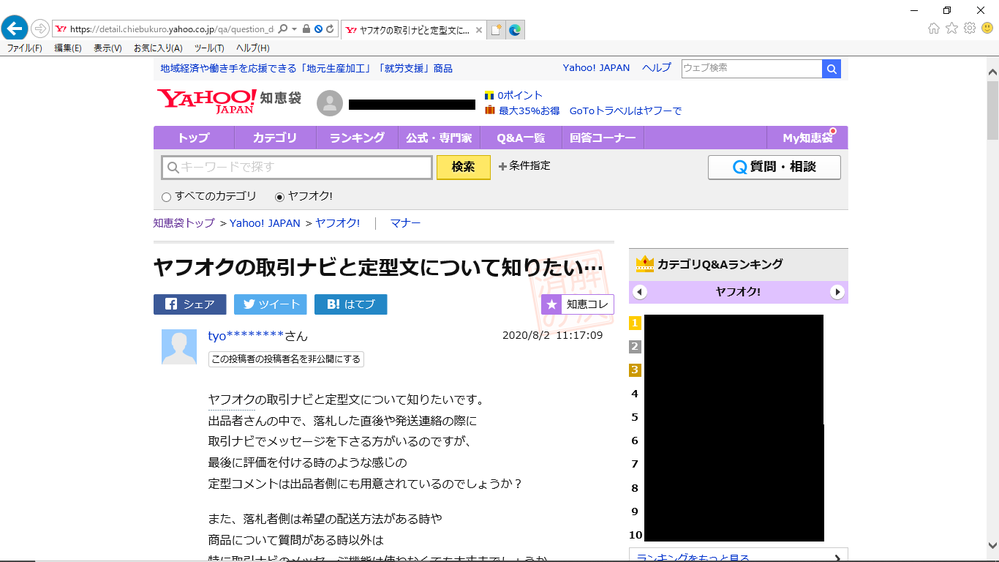Open the address bar dropdown arrow
Image resolution: width=999 pixels, height=562 pixels.
[x=294, y=29]
